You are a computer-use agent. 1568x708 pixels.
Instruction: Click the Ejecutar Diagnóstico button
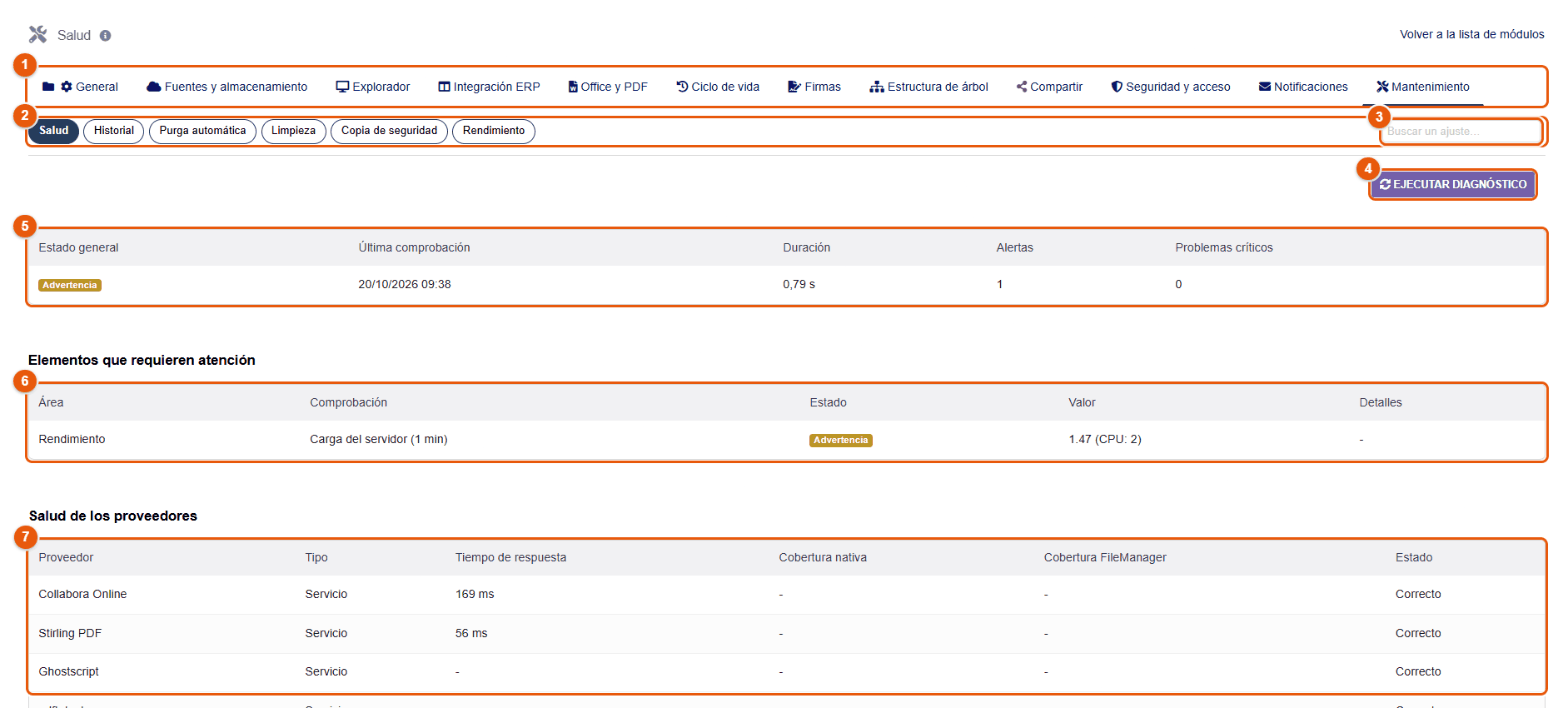[x=1453, y=185]
